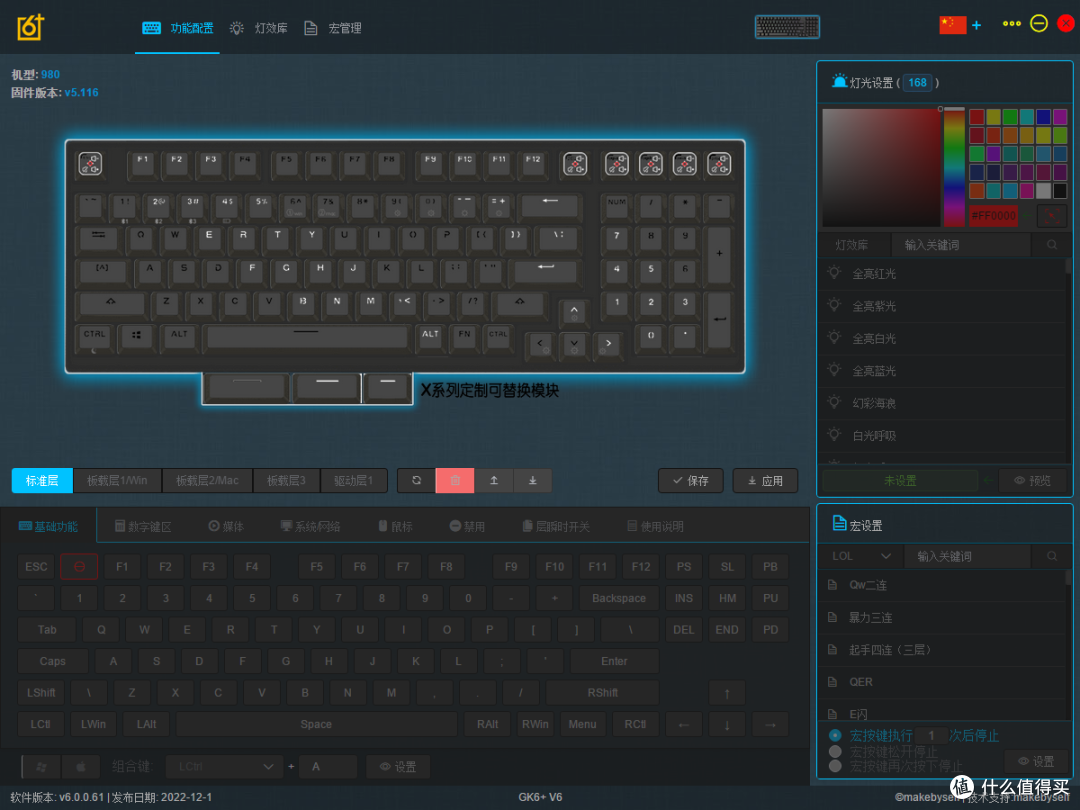Select the 全亮白光 lighting effect
Viewport: 1080px width, 810px height.
click(x=942, y=338)
